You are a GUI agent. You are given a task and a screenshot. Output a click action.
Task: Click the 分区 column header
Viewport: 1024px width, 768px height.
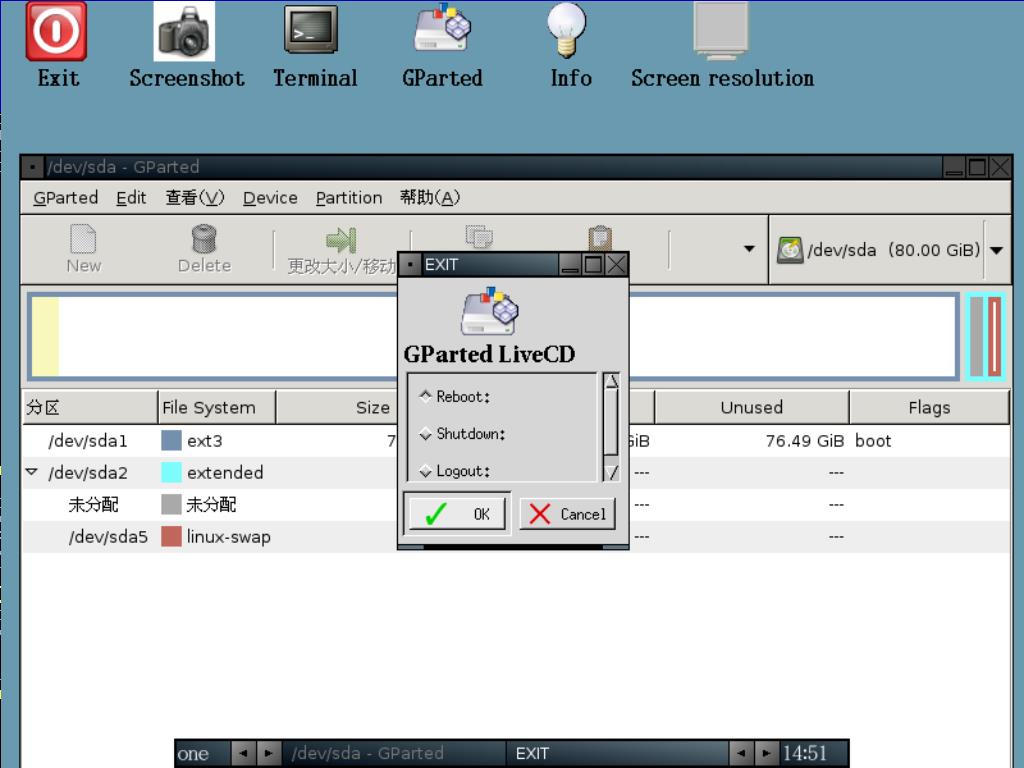(90, 408)
